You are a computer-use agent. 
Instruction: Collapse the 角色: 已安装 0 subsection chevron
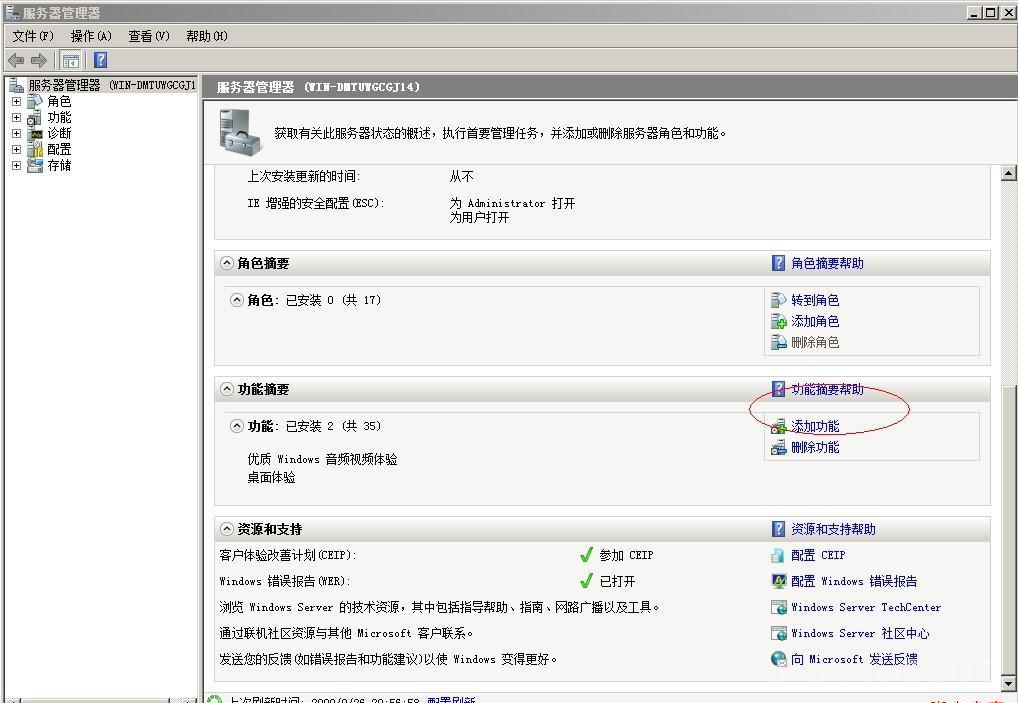(x=237, y=300)
